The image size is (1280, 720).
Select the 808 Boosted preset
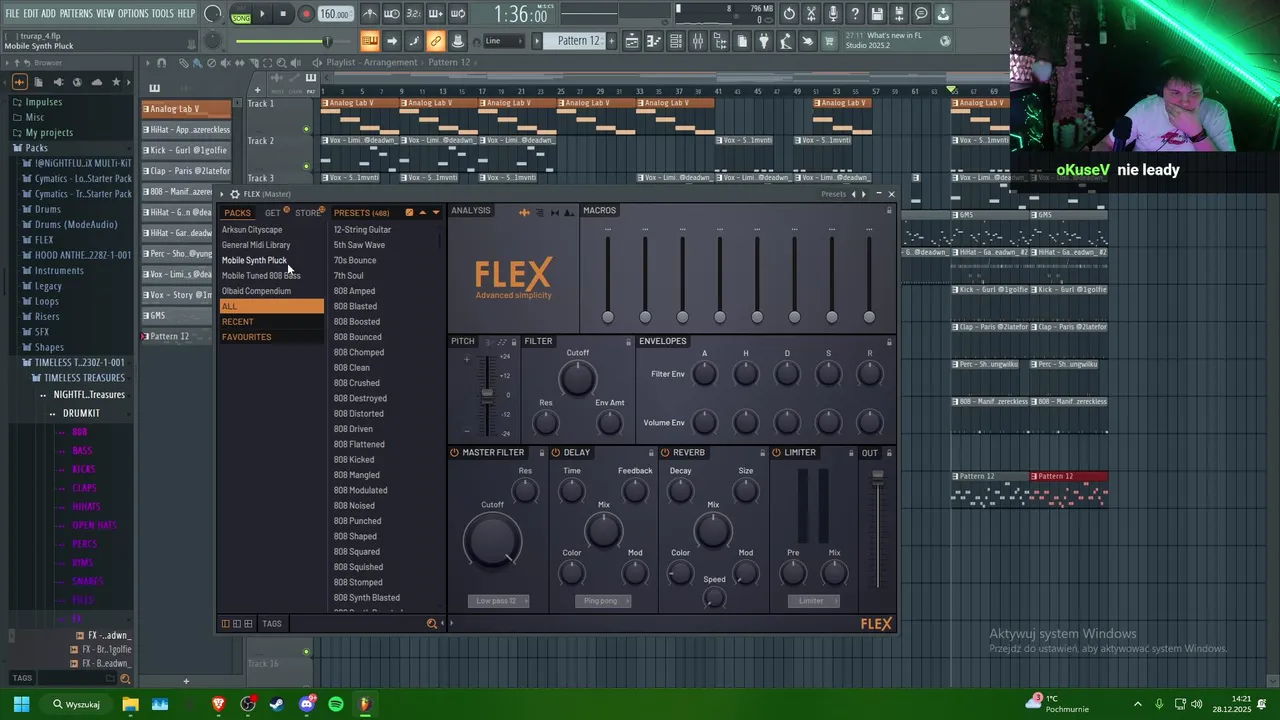click(357, 322)
